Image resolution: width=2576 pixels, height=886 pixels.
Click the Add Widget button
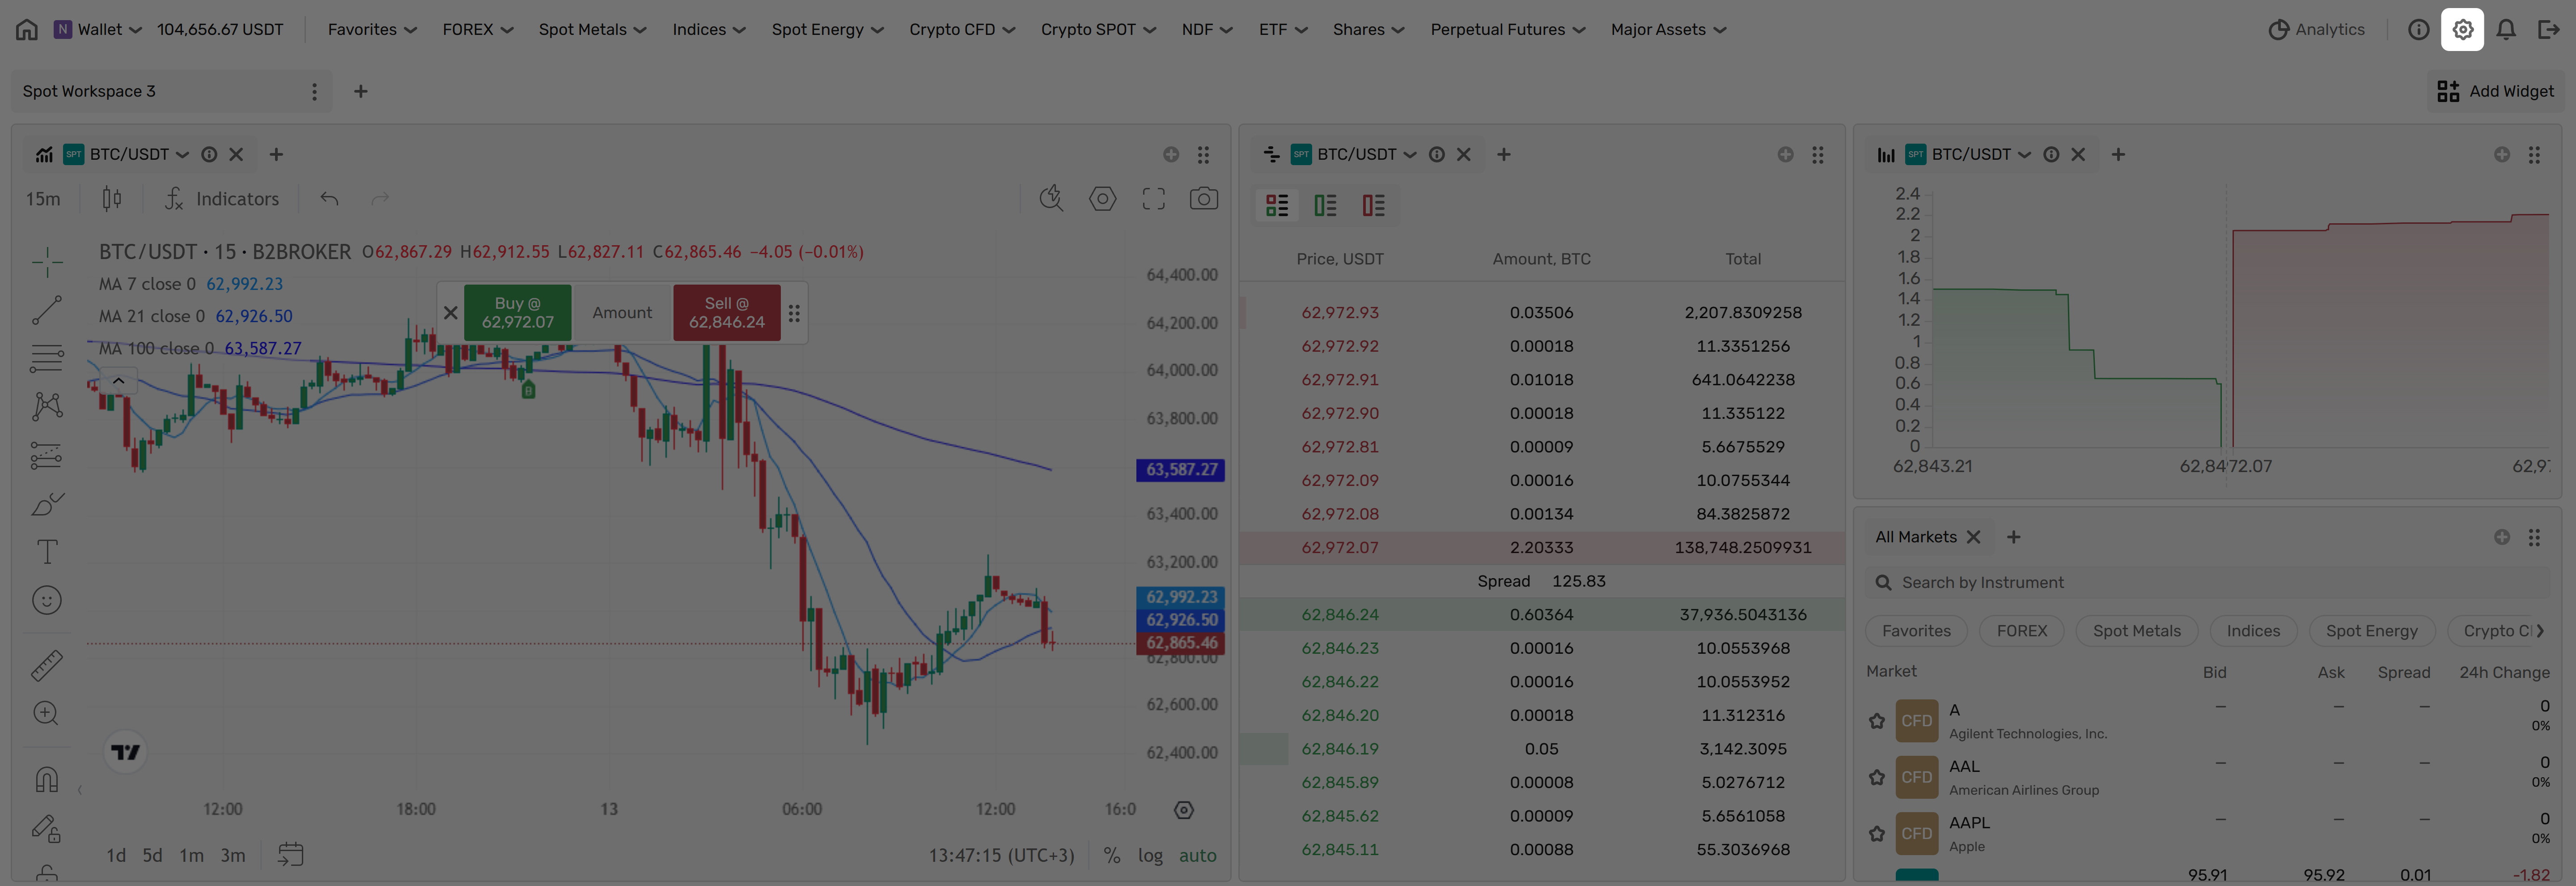click(x=2495, y=91)
